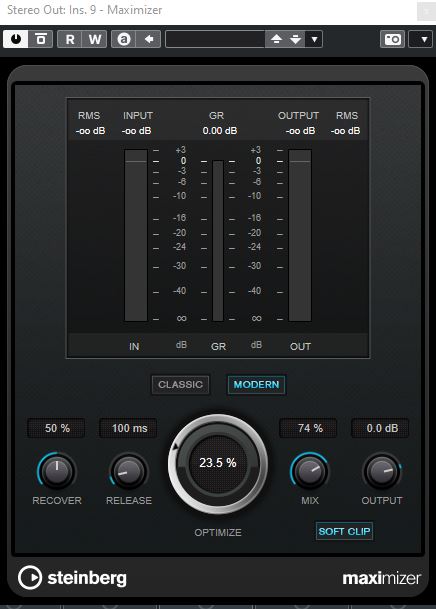Screen dimensions: 436x609
Task: Click the Mix value field 74 %
Action: coord(309,428)
